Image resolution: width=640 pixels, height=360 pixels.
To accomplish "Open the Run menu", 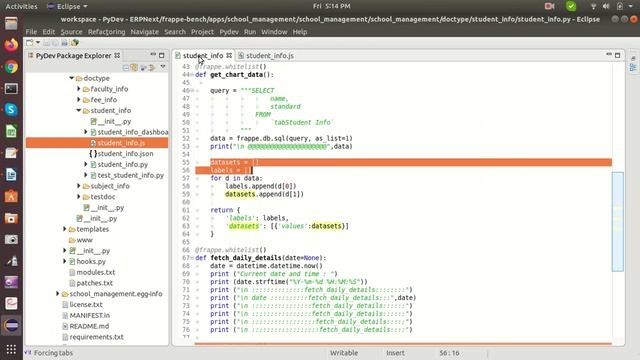I will coord(250,32).
